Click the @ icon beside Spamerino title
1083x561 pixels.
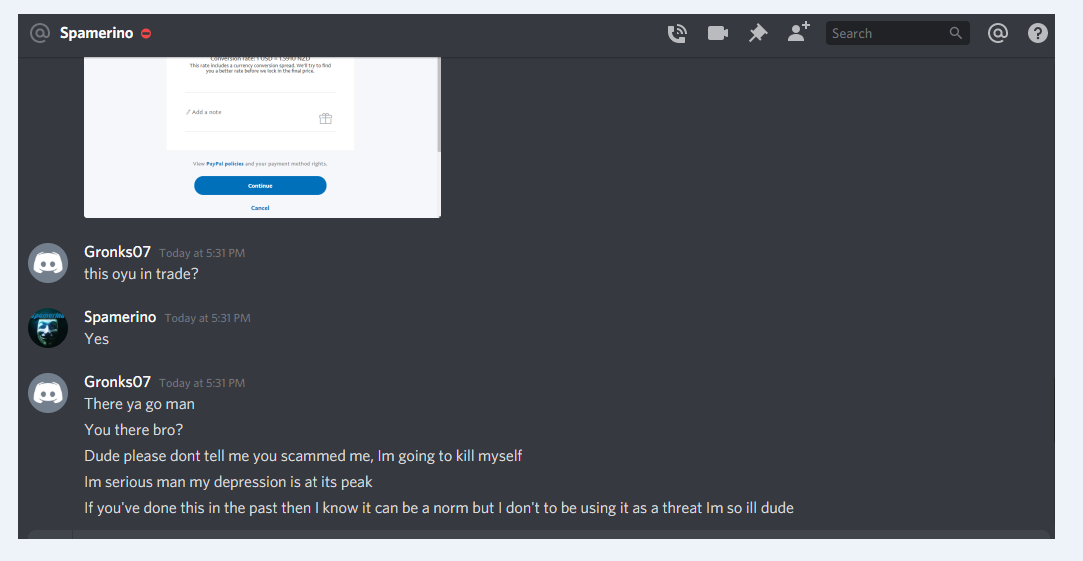(40, 33)
